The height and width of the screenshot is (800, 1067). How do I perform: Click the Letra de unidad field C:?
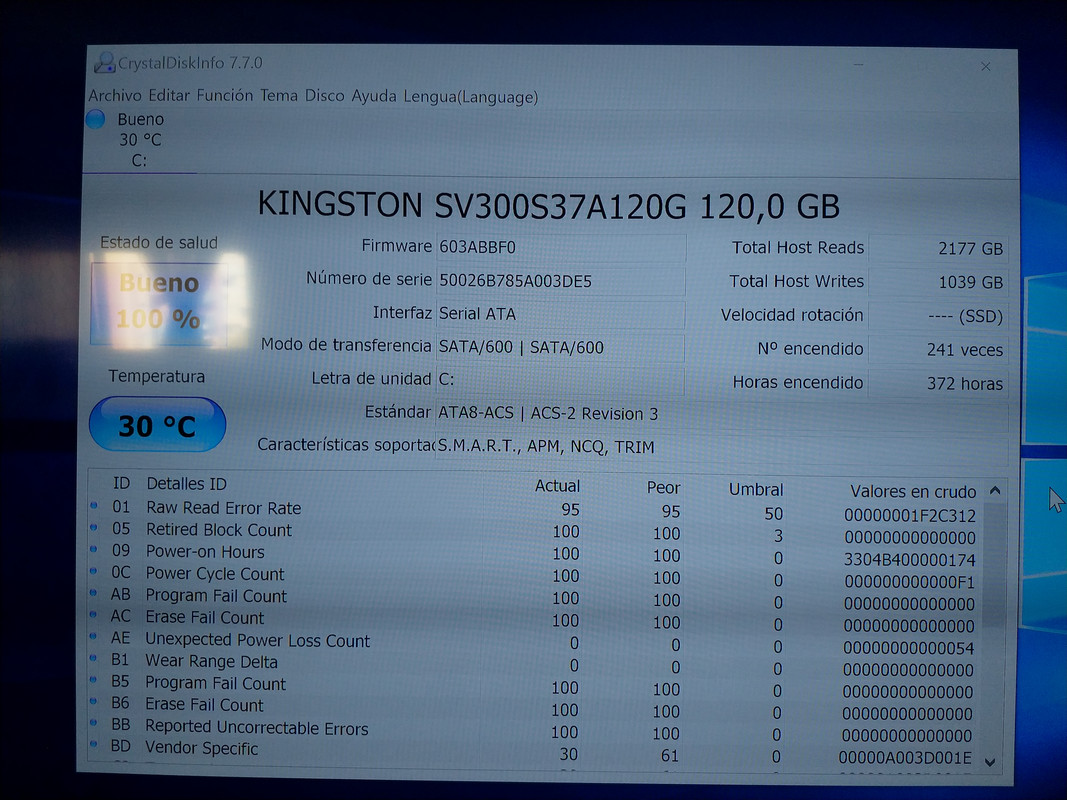coord(561,379)
